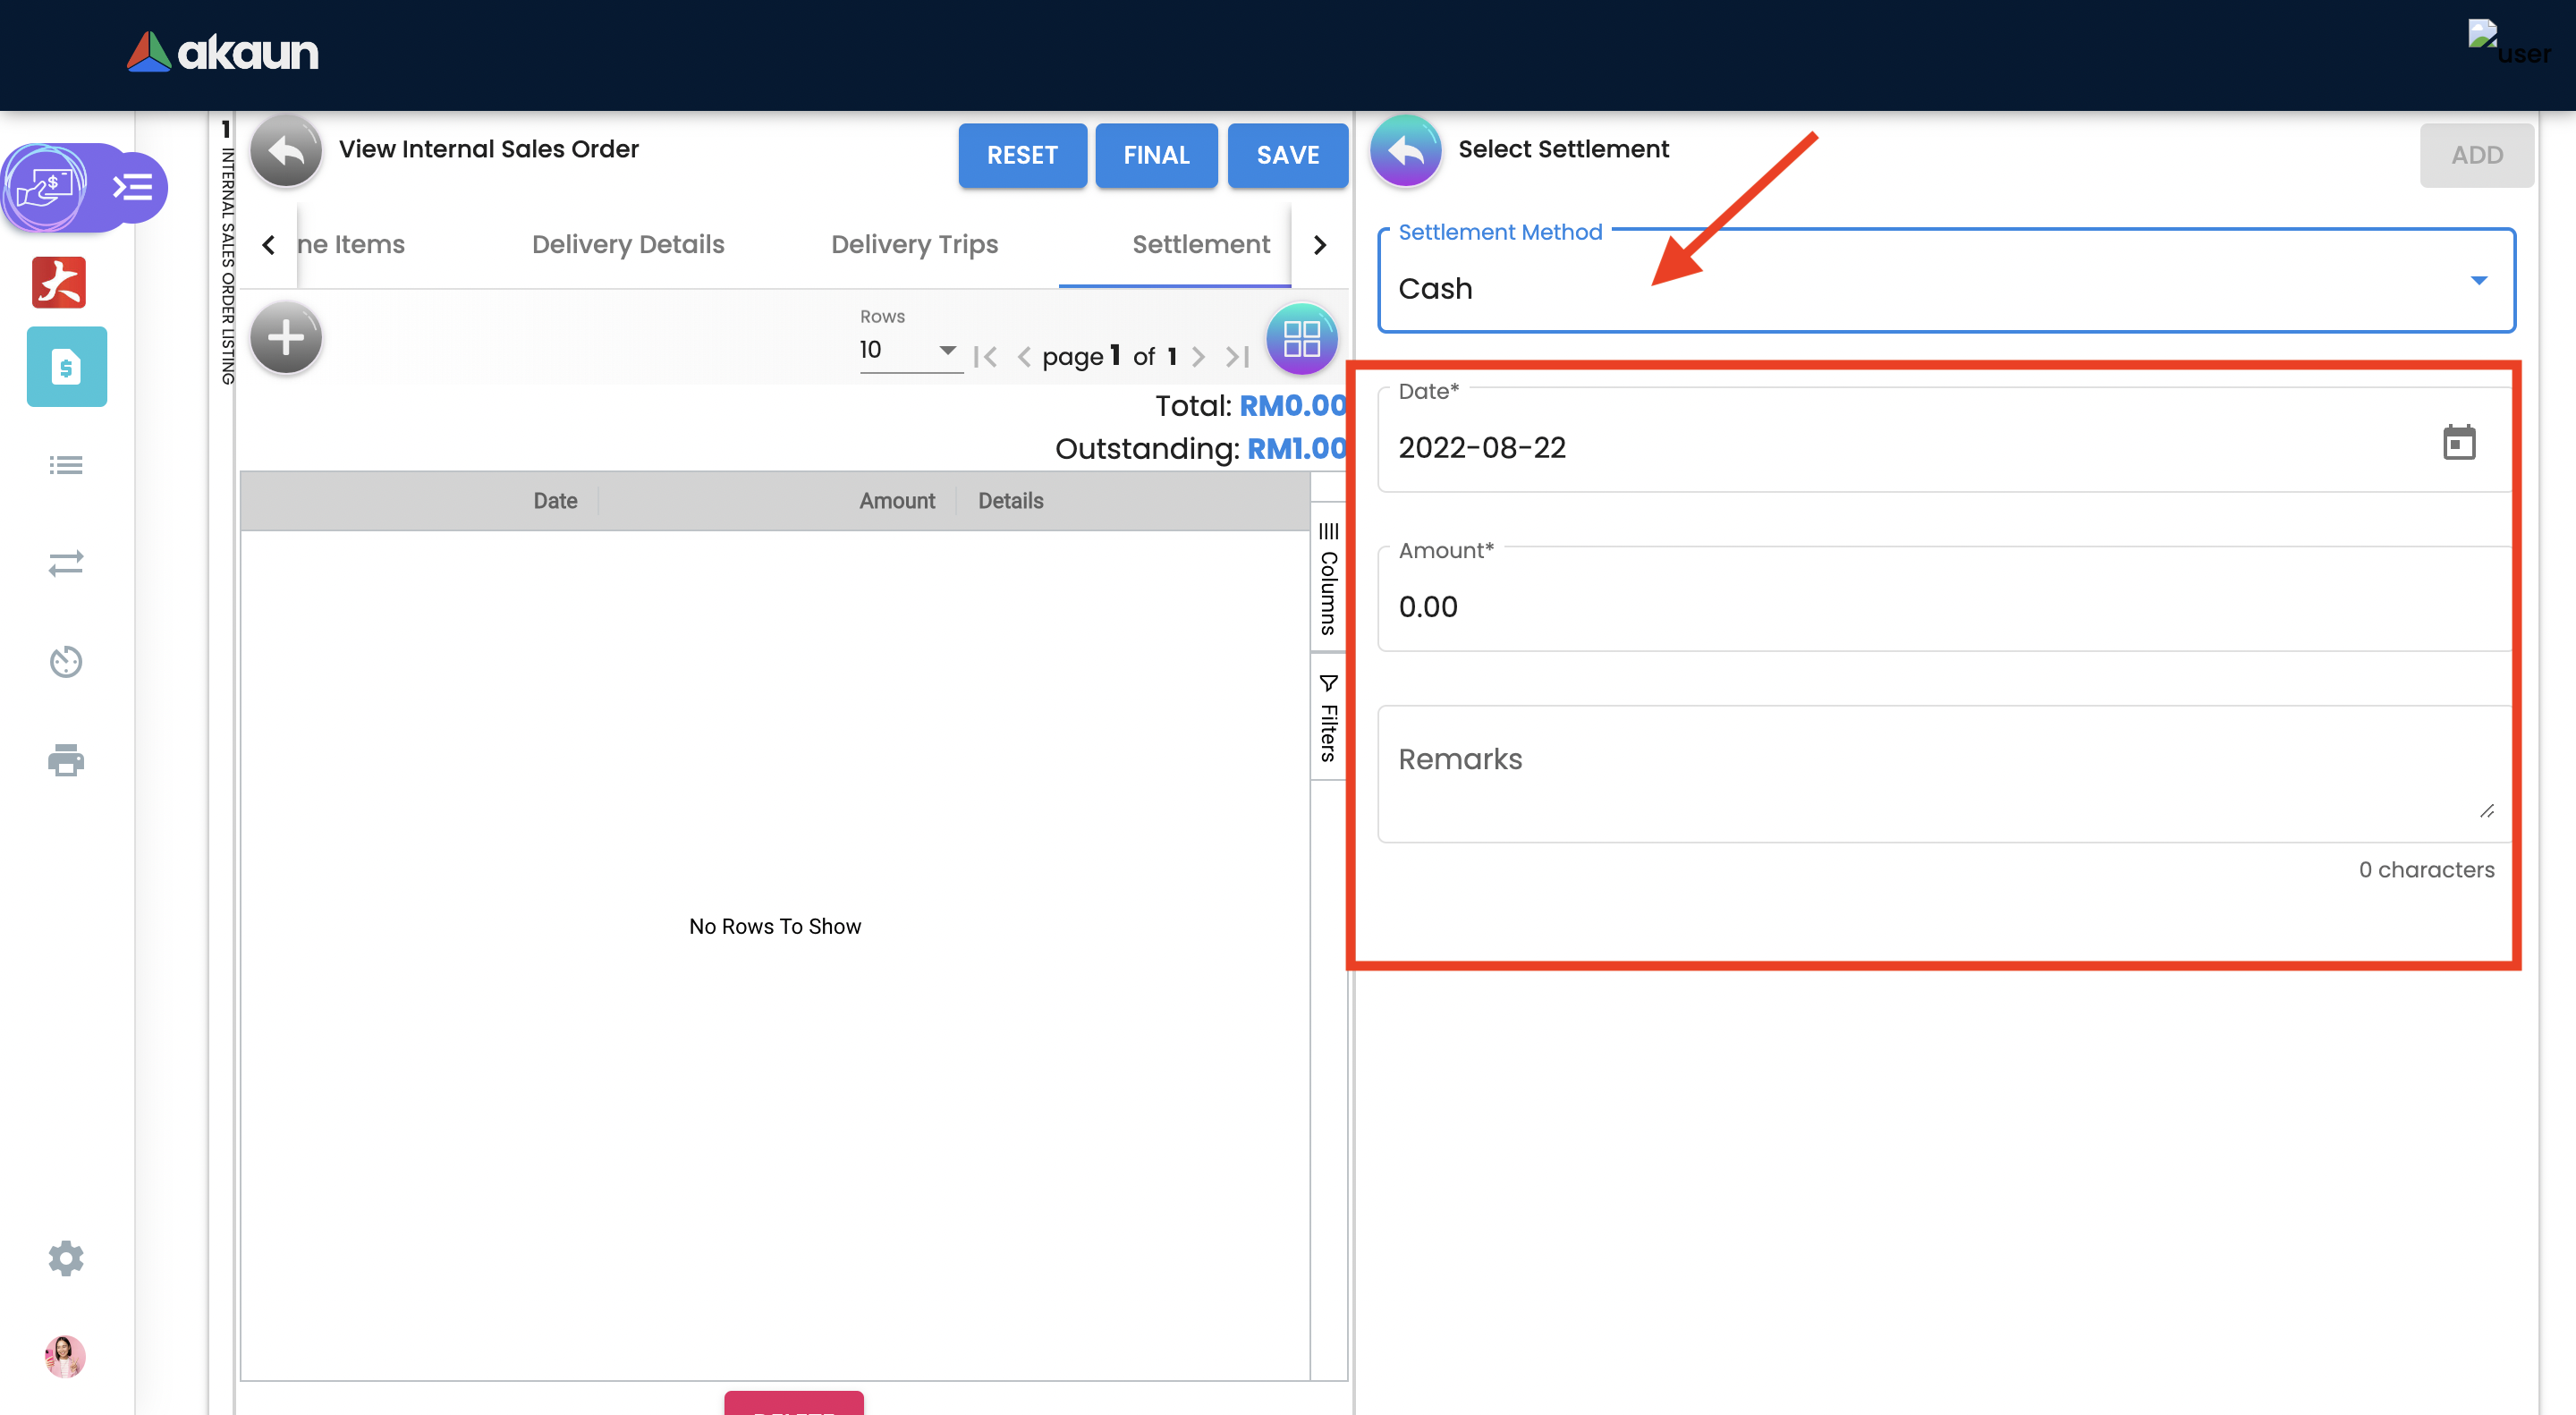Switch to the Delivery Details tab
This screenshot has height=1415, width=2576.
[x=628, y=244]
